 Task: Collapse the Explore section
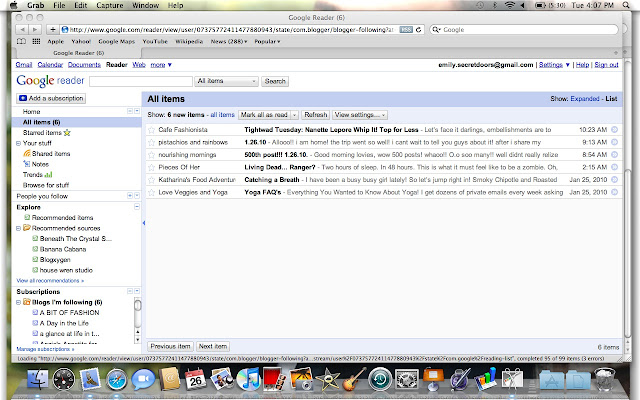coord(137,207)
